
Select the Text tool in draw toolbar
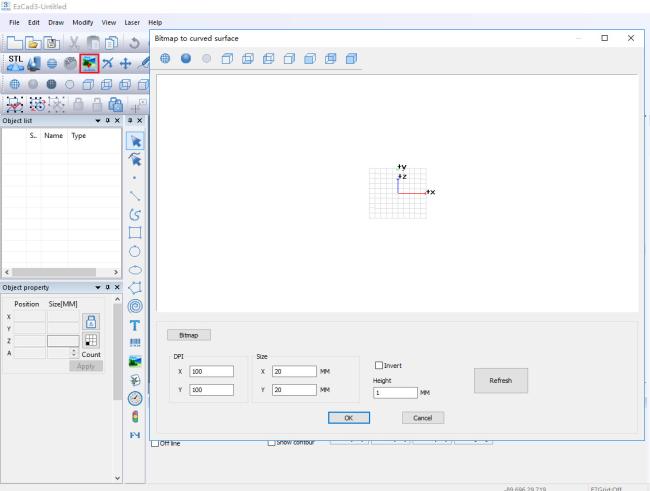pos(135,324)
